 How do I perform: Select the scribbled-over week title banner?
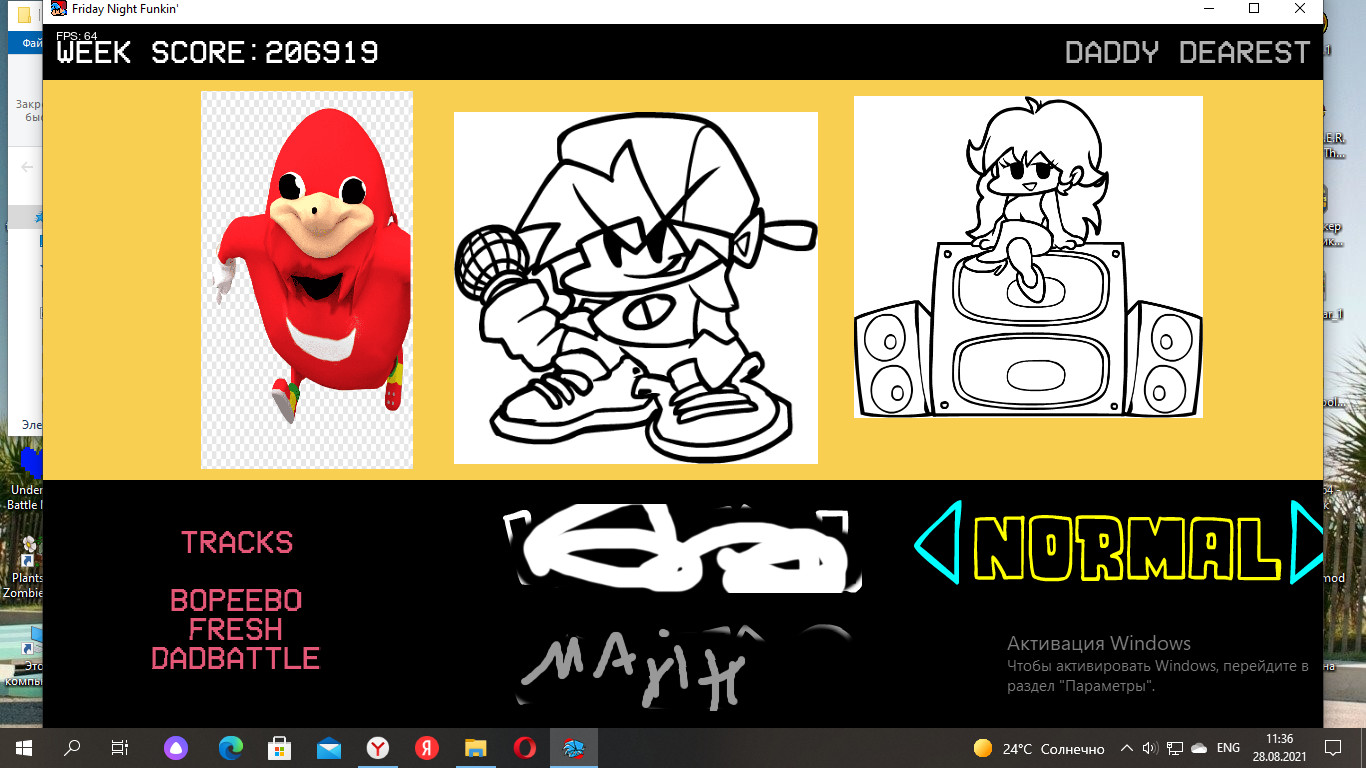pyautogui.click(x=683, y=548)
